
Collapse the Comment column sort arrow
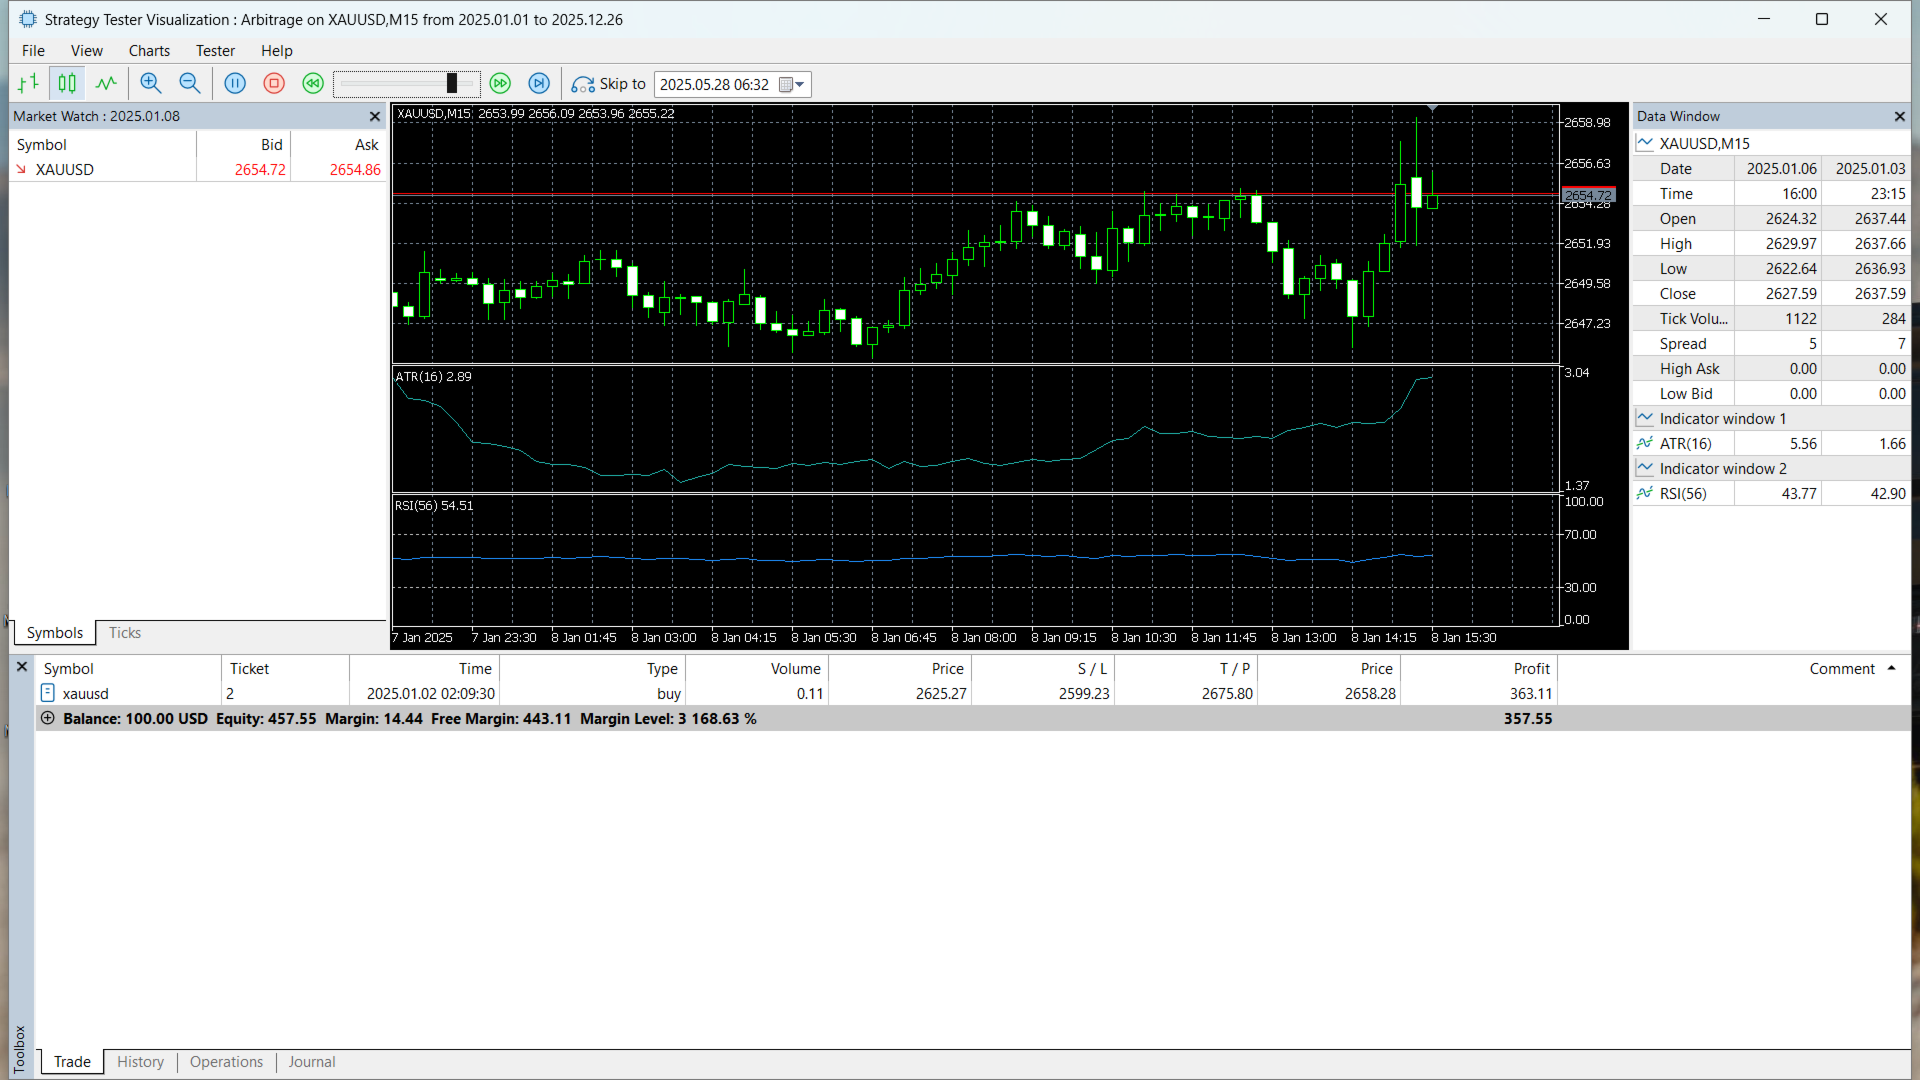[1891, 668]
